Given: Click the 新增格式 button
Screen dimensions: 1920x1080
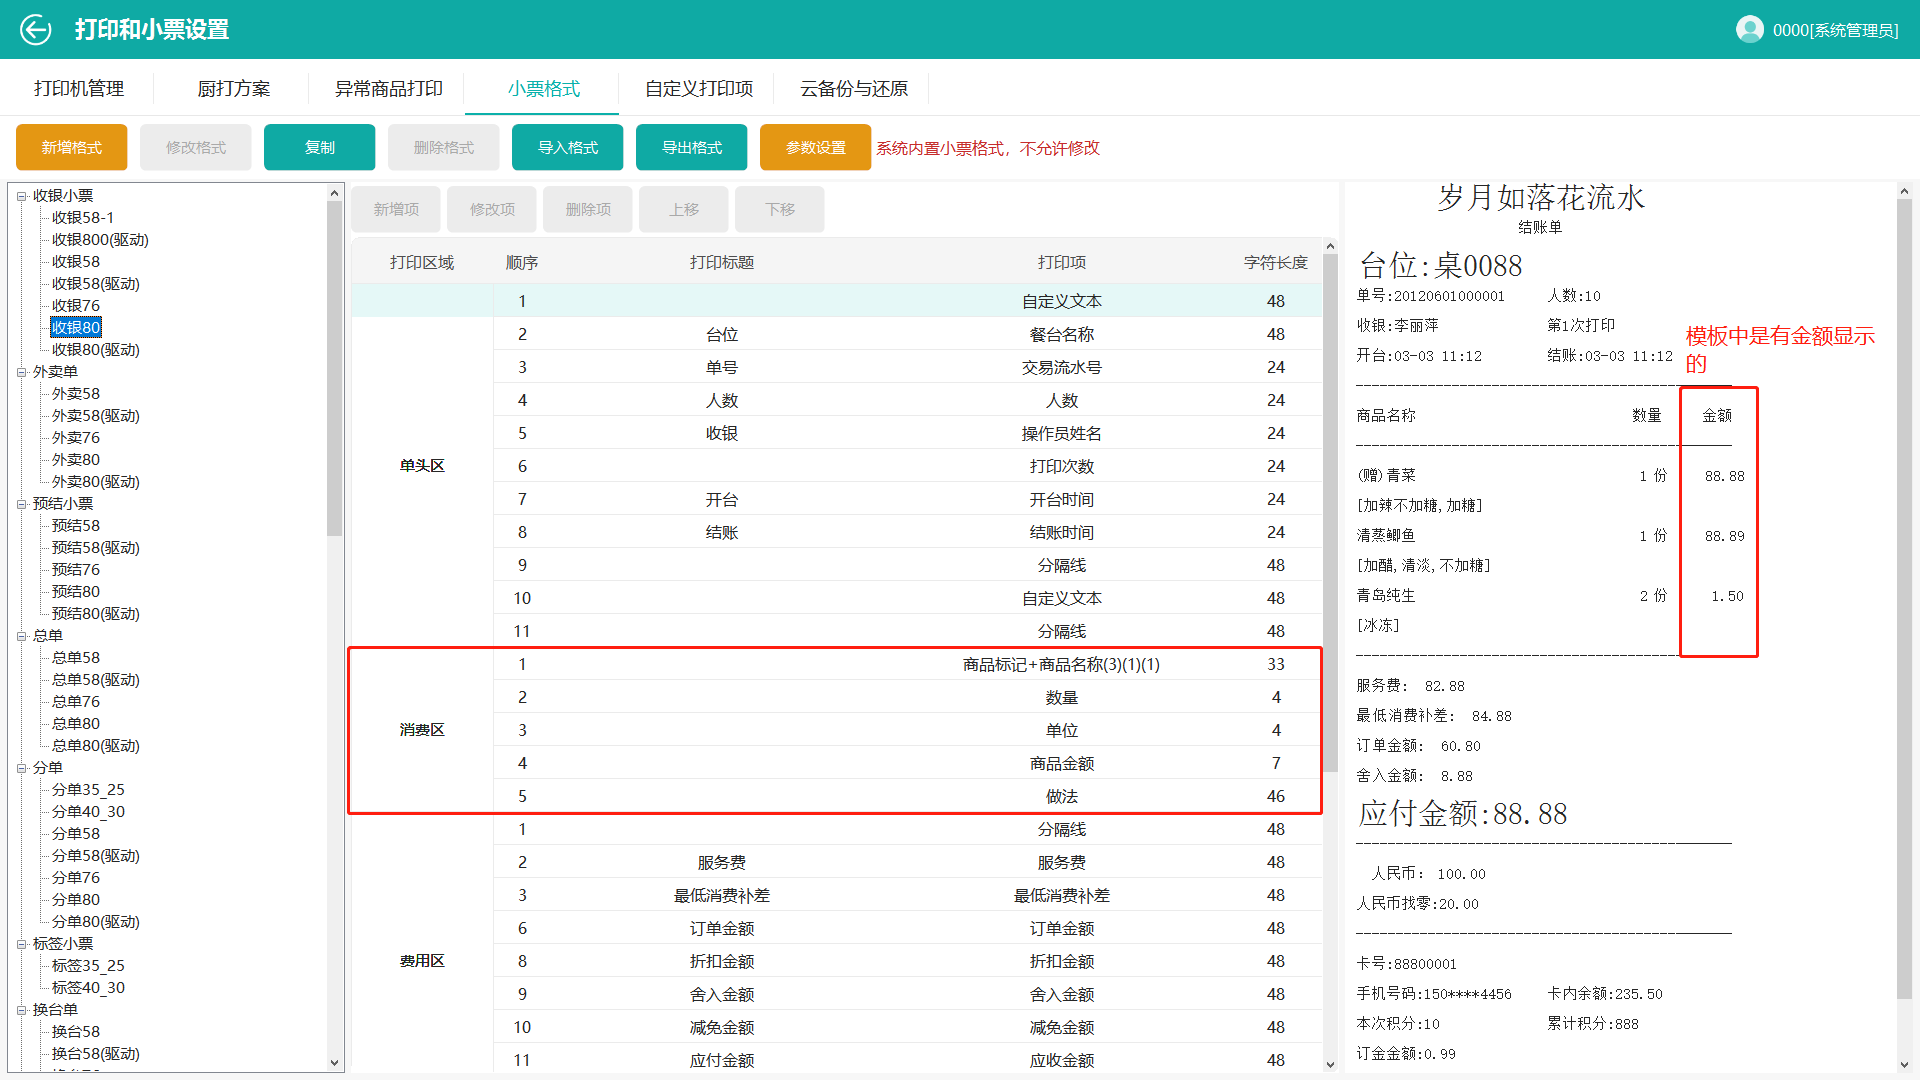Looking at the screenshot, I should [x=72, y=148].
